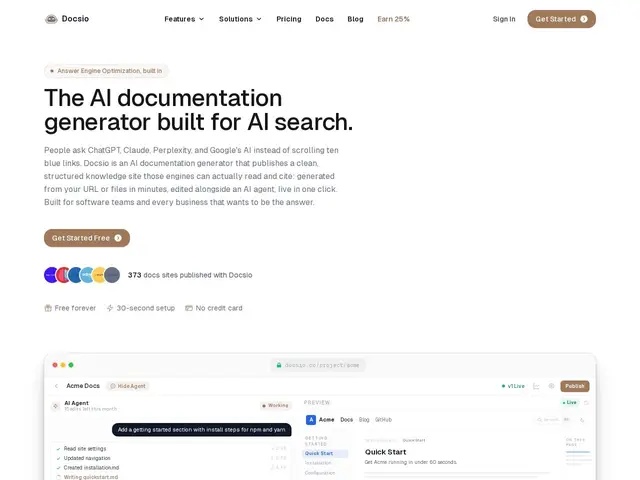Open the settings gear icon near Publish
The width and height of the screenshot is (640, 480).
pos(551,386)
